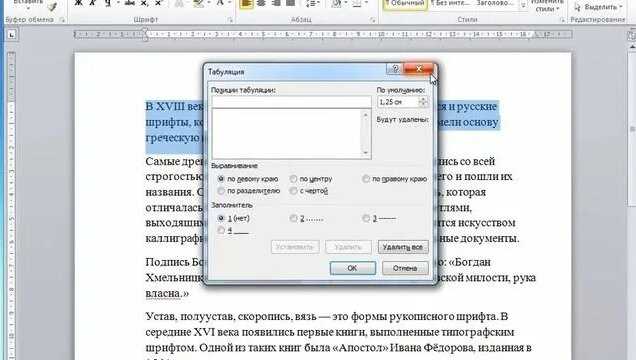Apply the 'Заголово...' style
This screenshot has width=636, height=360.
[x=495, y=3]
